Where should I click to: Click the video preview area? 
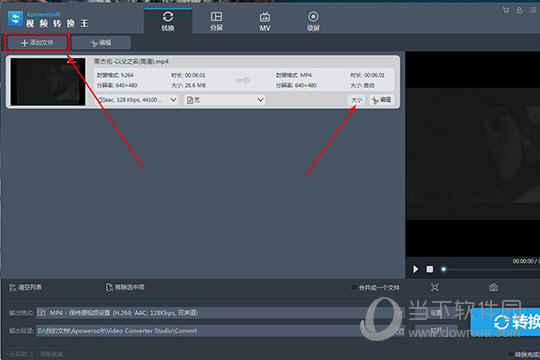pos(472,154)
